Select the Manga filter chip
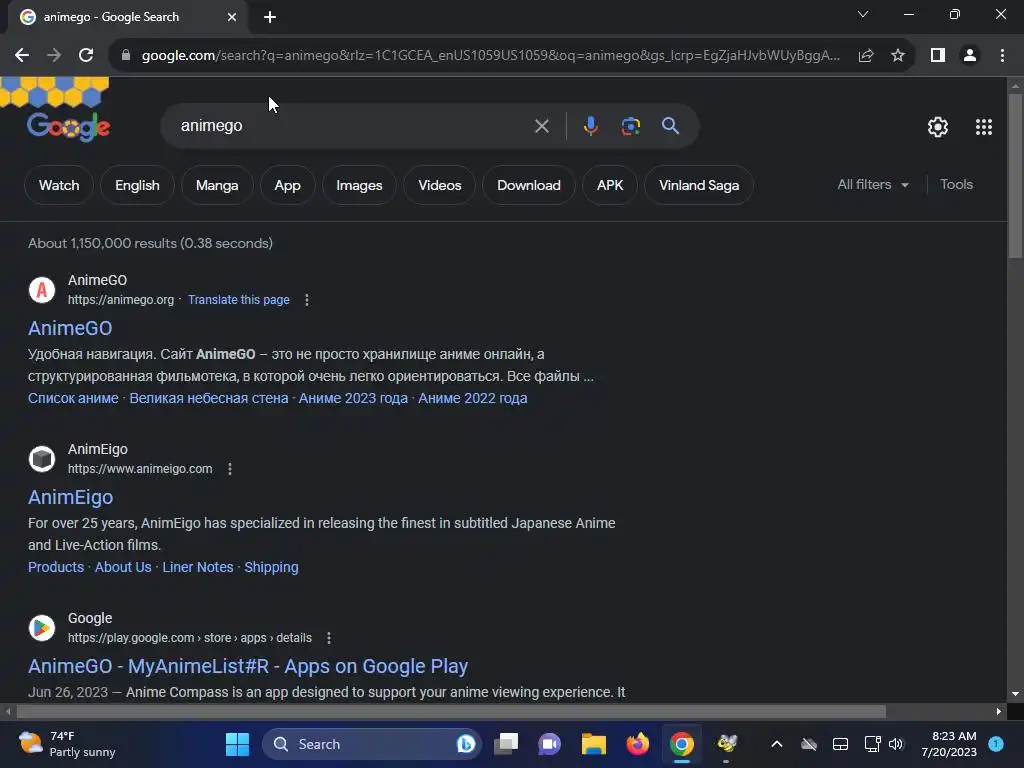The height and width of the screenshot is (768, 1024). pos(217,185)
